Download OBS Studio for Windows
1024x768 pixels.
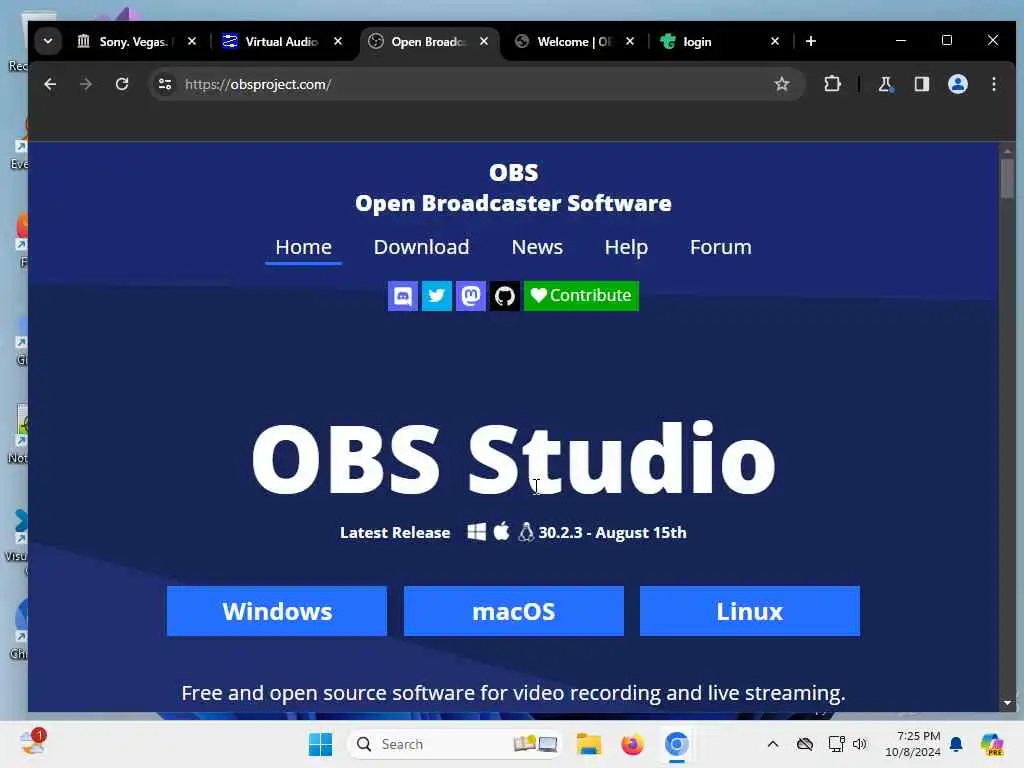pos(277,611)
